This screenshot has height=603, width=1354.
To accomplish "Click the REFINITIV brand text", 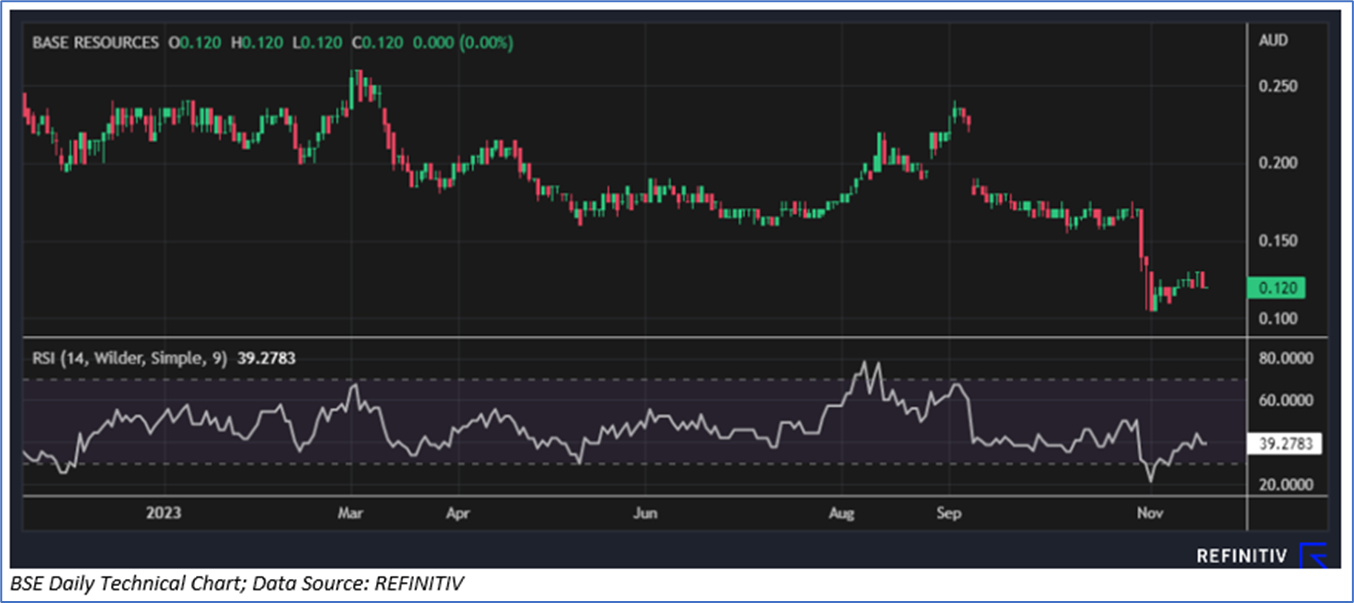I will [x=1242, y=555].
